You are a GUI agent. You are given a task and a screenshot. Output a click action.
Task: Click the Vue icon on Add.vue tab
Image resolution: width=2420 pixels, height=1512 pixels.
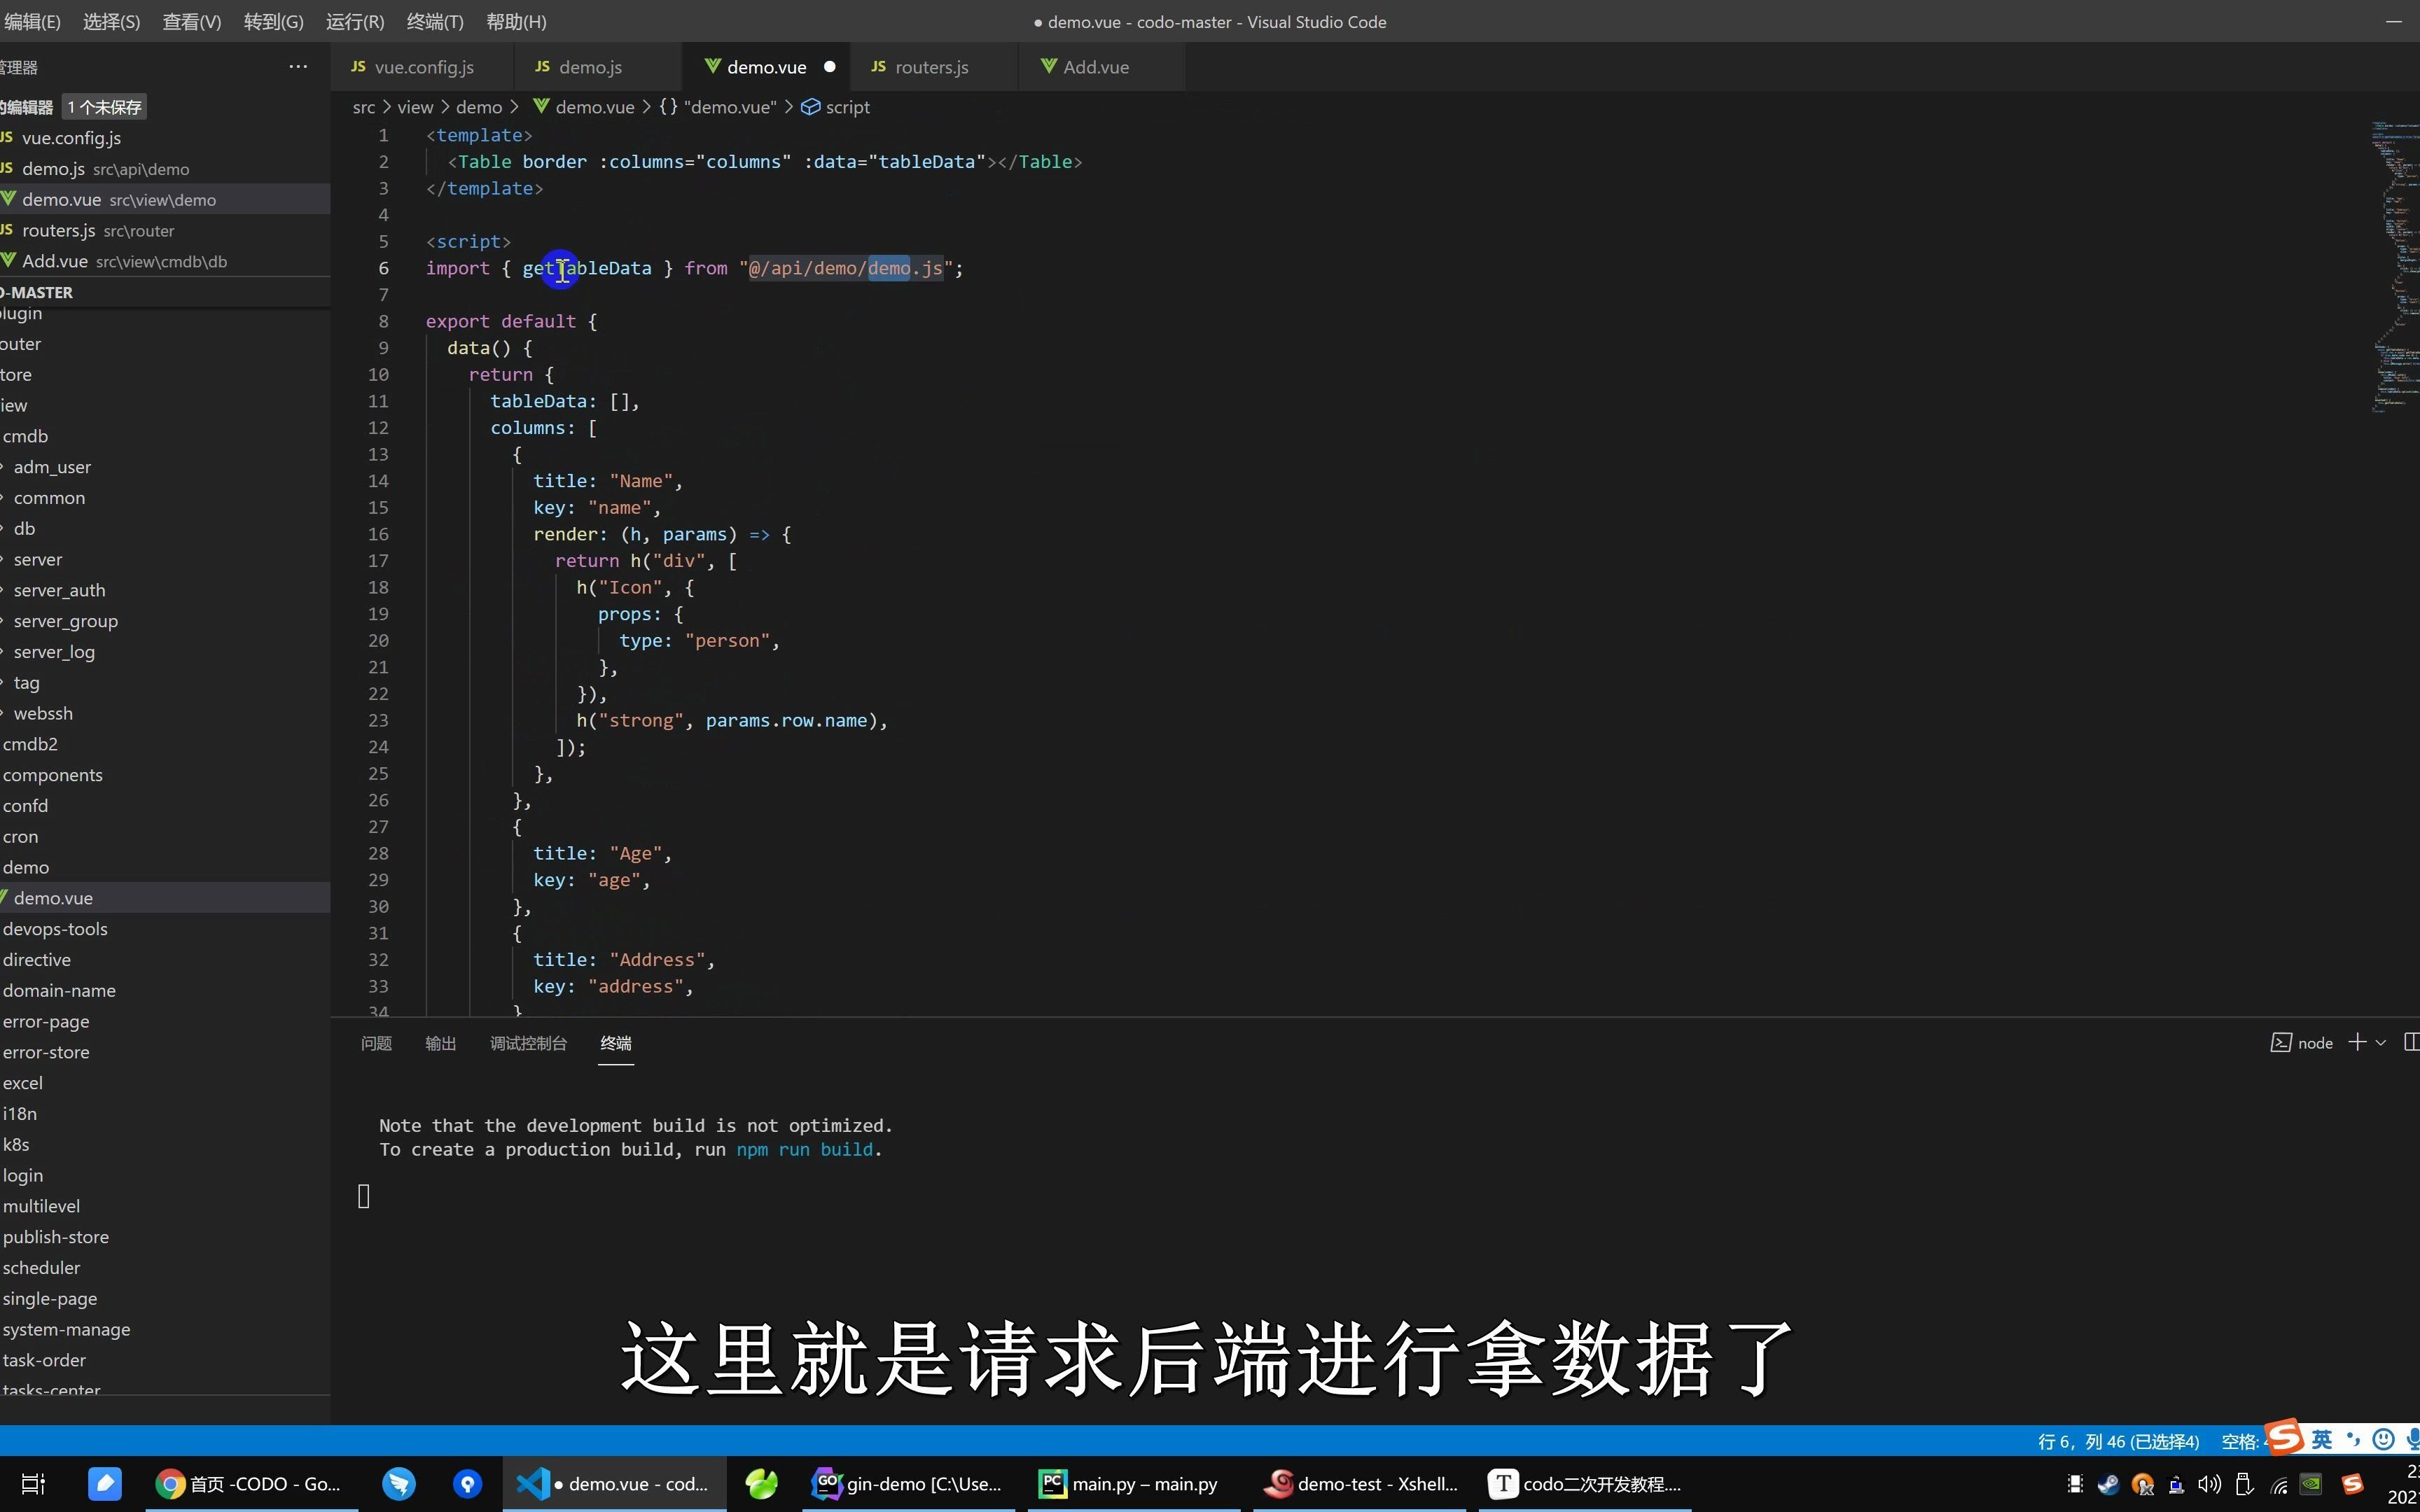click(1049, 66)
